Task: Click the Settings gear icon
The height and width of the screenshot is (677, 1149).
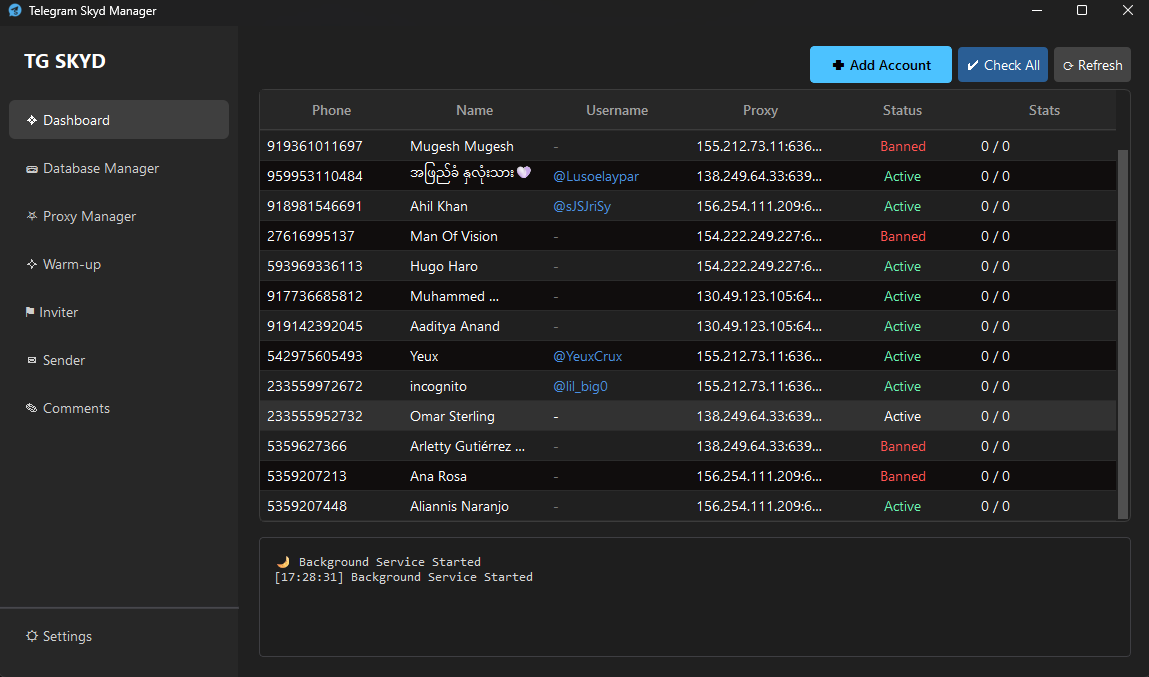Action: pyautogui.click(x=32, y=637)
